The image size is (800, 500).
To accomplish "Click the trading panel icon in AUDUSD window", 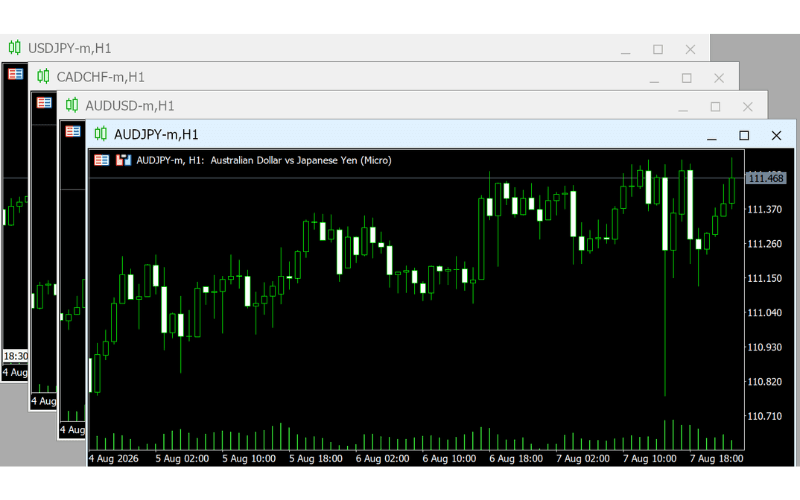I will [73, 132].
